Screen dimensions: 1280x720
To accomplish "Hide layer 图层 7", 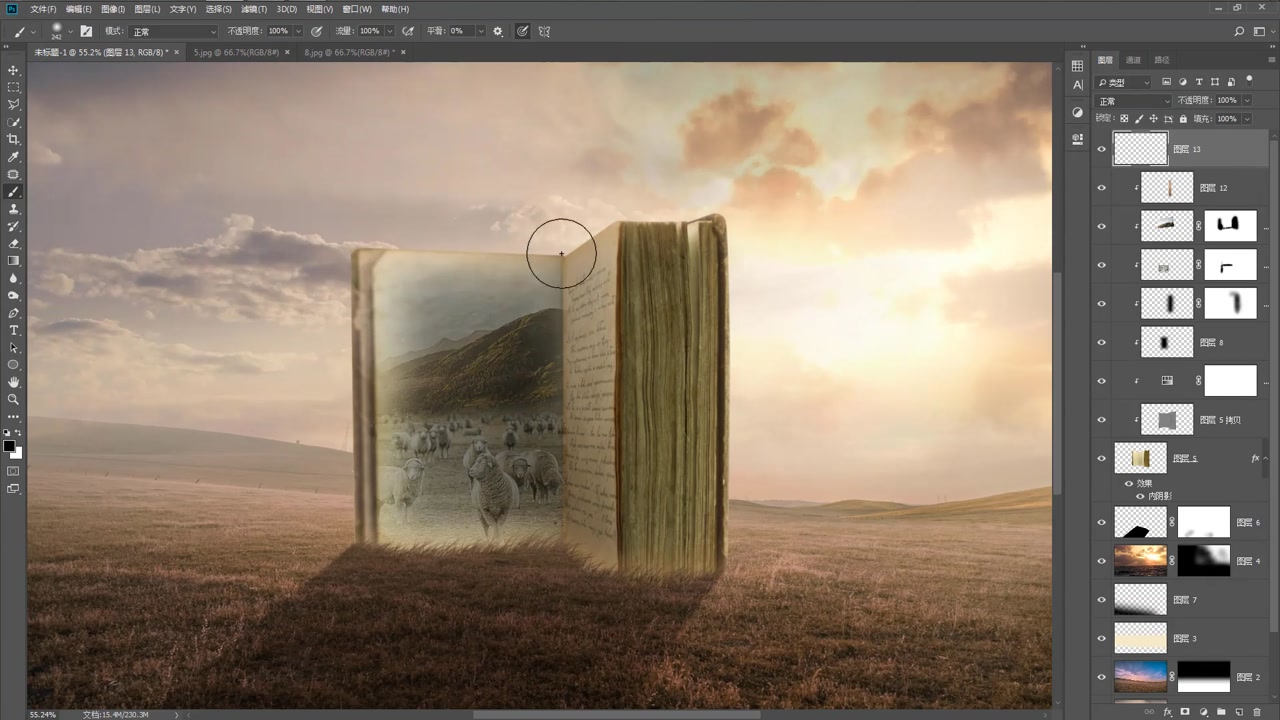I will 1101,600.
